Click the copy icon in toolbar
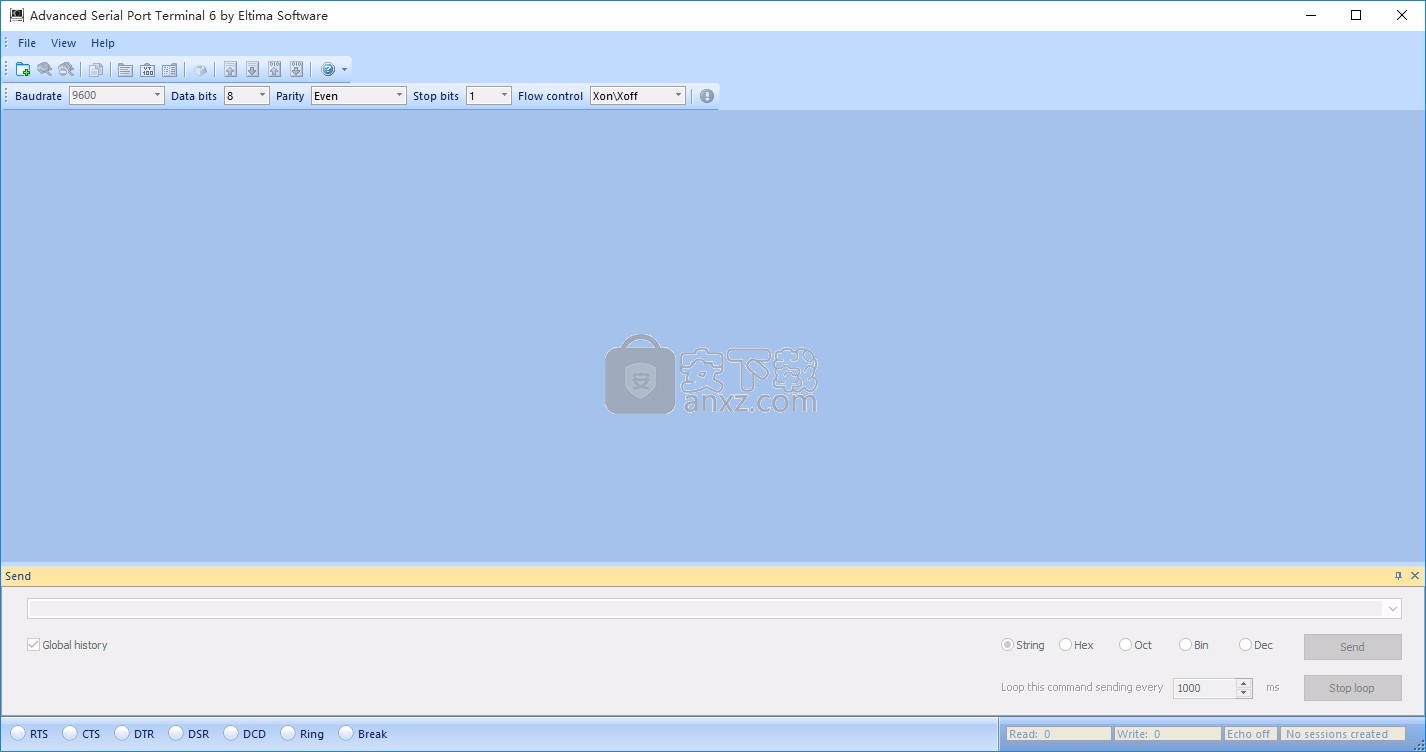This screenshot has height=752, width=1426. [x=96, y=69]
